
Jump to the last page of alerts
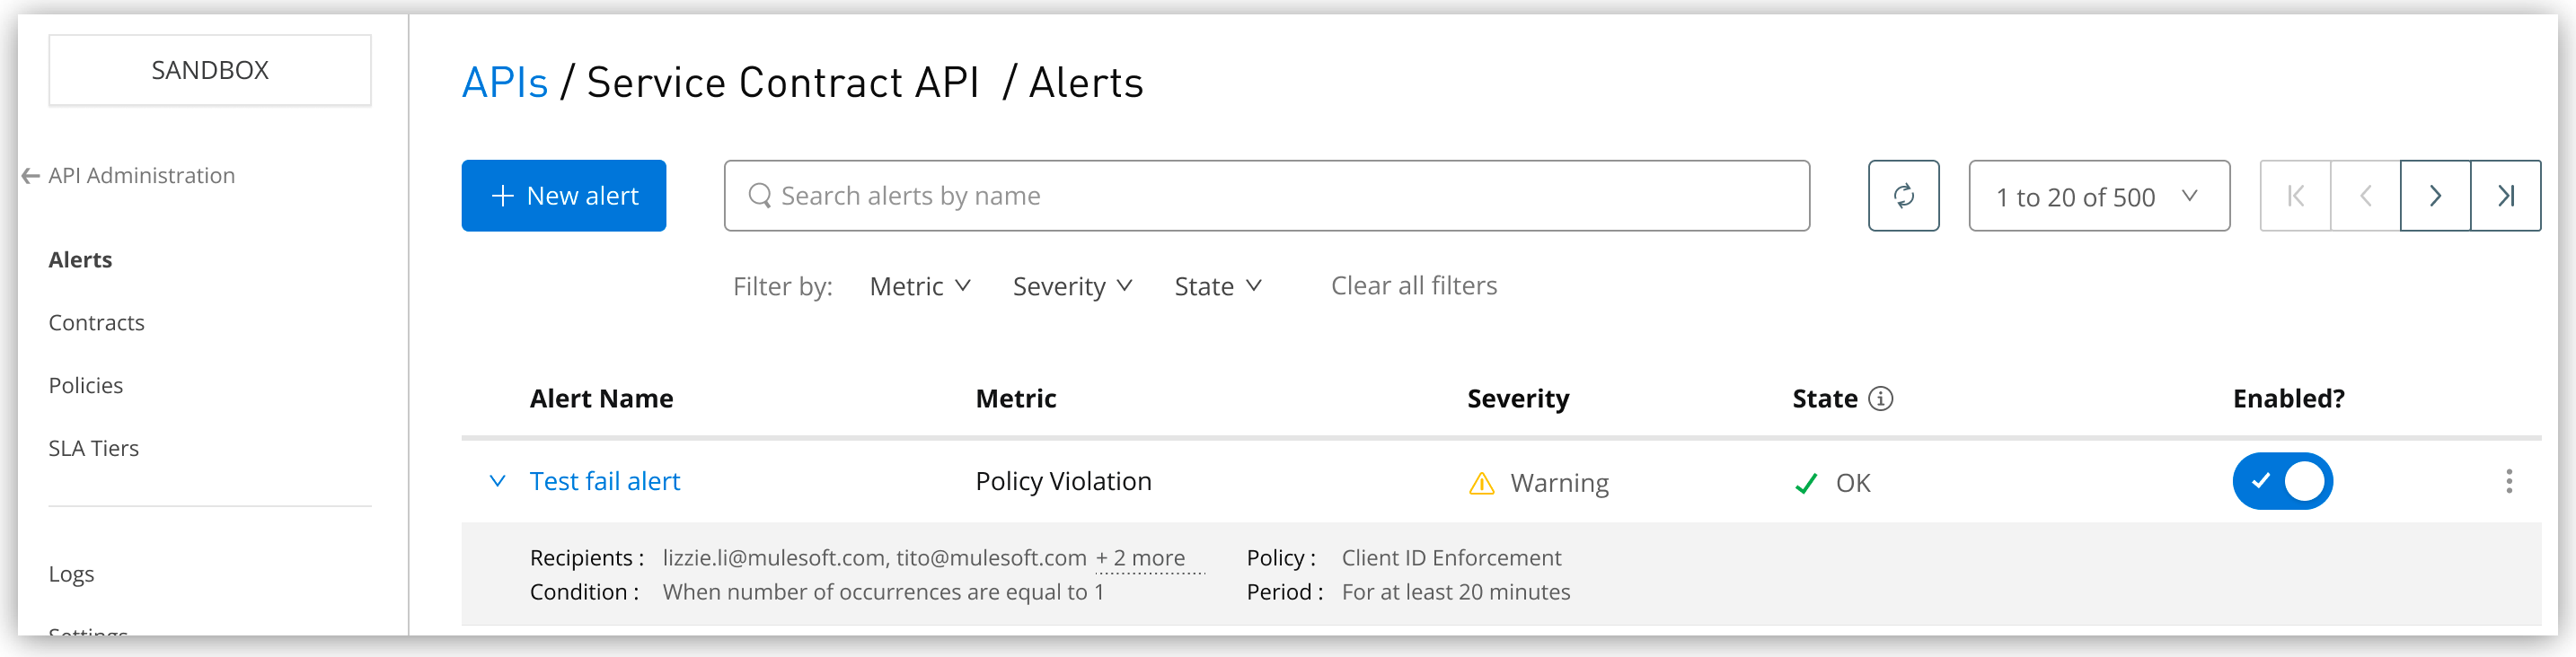(2506, 196)
